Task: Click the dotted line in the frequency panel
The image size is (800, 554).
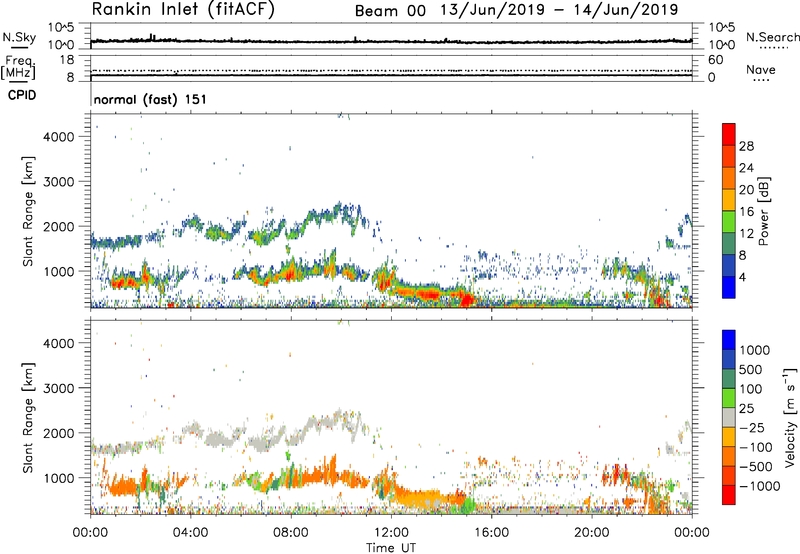Action: (x=391, y=70)
